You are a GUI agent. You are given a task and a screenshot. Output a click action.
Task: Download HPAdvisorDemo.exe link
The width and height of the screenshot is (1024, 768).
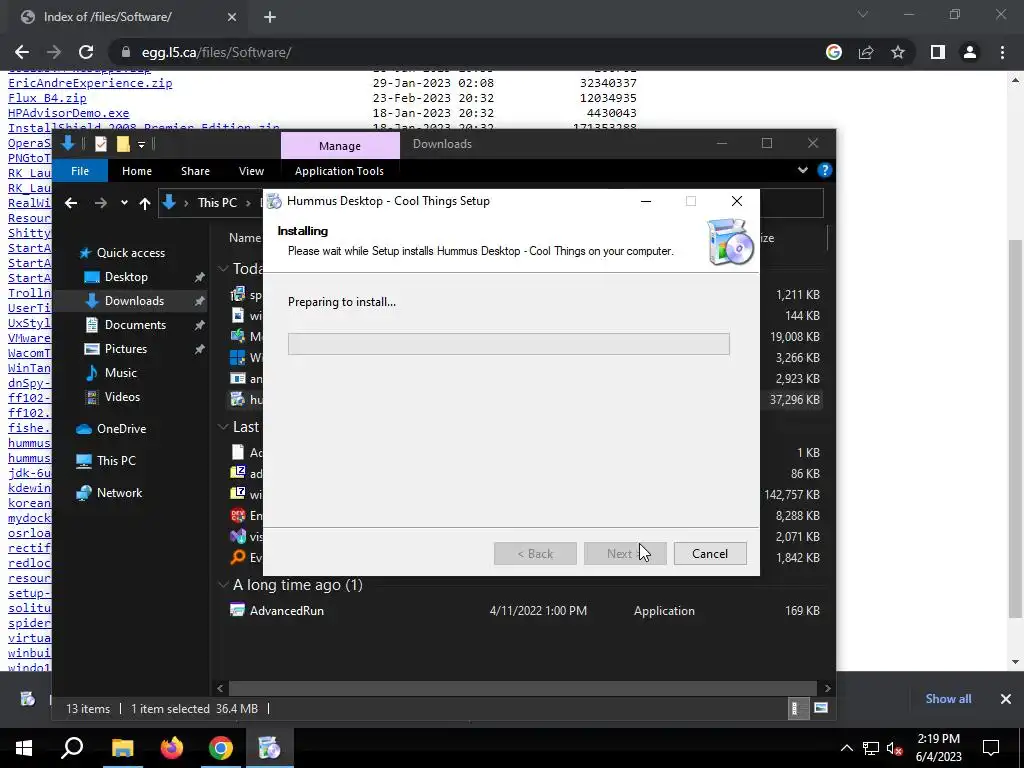[x=69, y=113]
